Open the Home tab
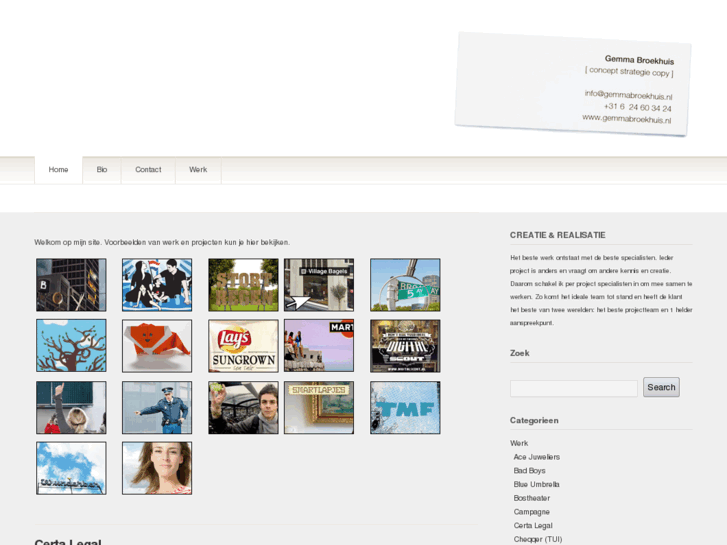Screen dimensions: 727x545 coord(58,170)
